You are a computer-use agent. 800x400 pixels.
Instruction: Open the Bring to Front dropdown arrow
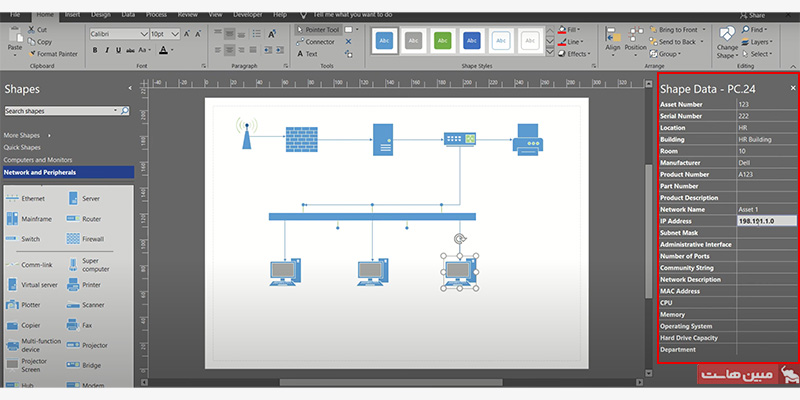pos(702,31)
